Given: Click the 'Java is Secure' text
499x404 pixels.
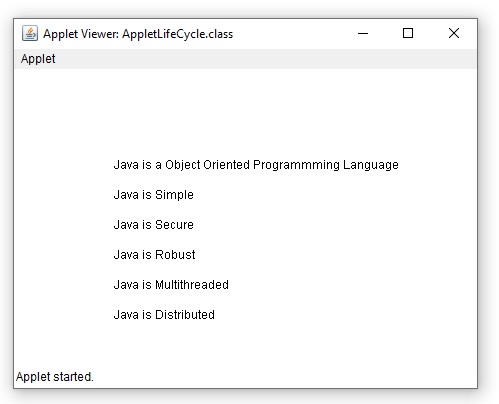Looking at the screenshot, I should [153, 225].
